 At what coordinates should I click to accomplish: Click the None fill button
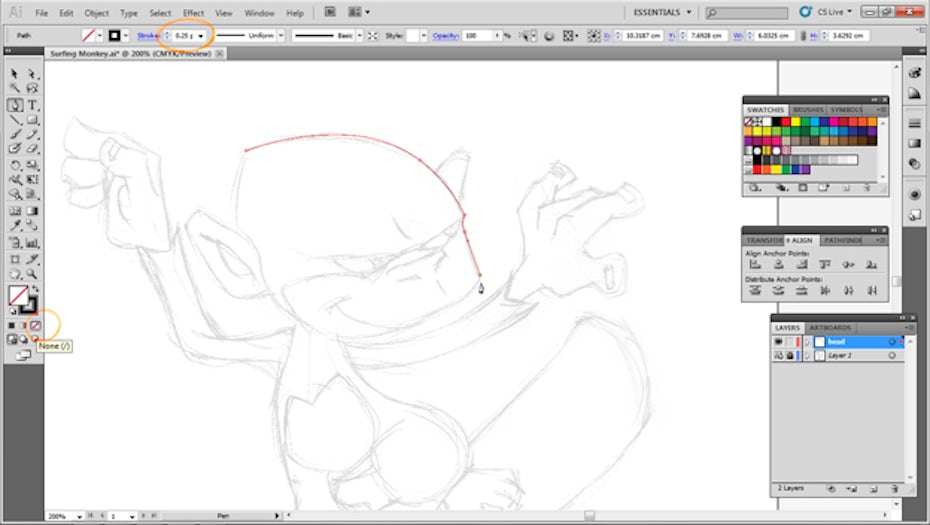36,326
